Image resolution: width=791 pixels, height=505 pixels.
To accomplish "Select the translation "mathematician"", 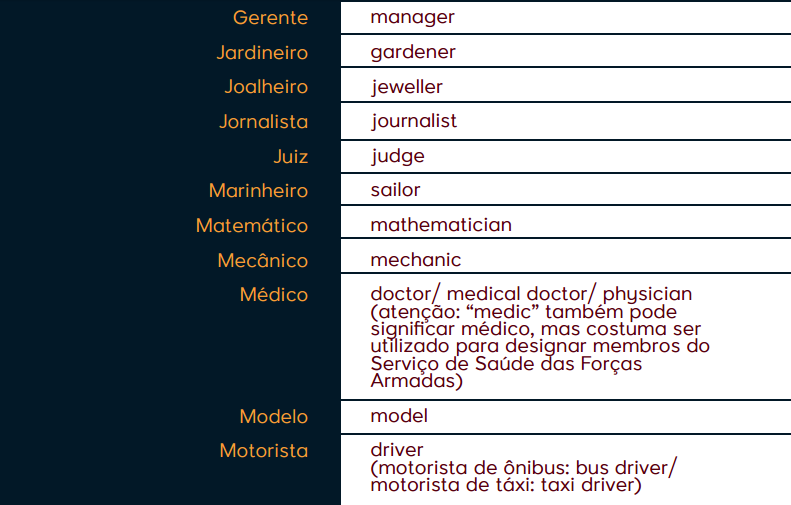I will point(441,225).
